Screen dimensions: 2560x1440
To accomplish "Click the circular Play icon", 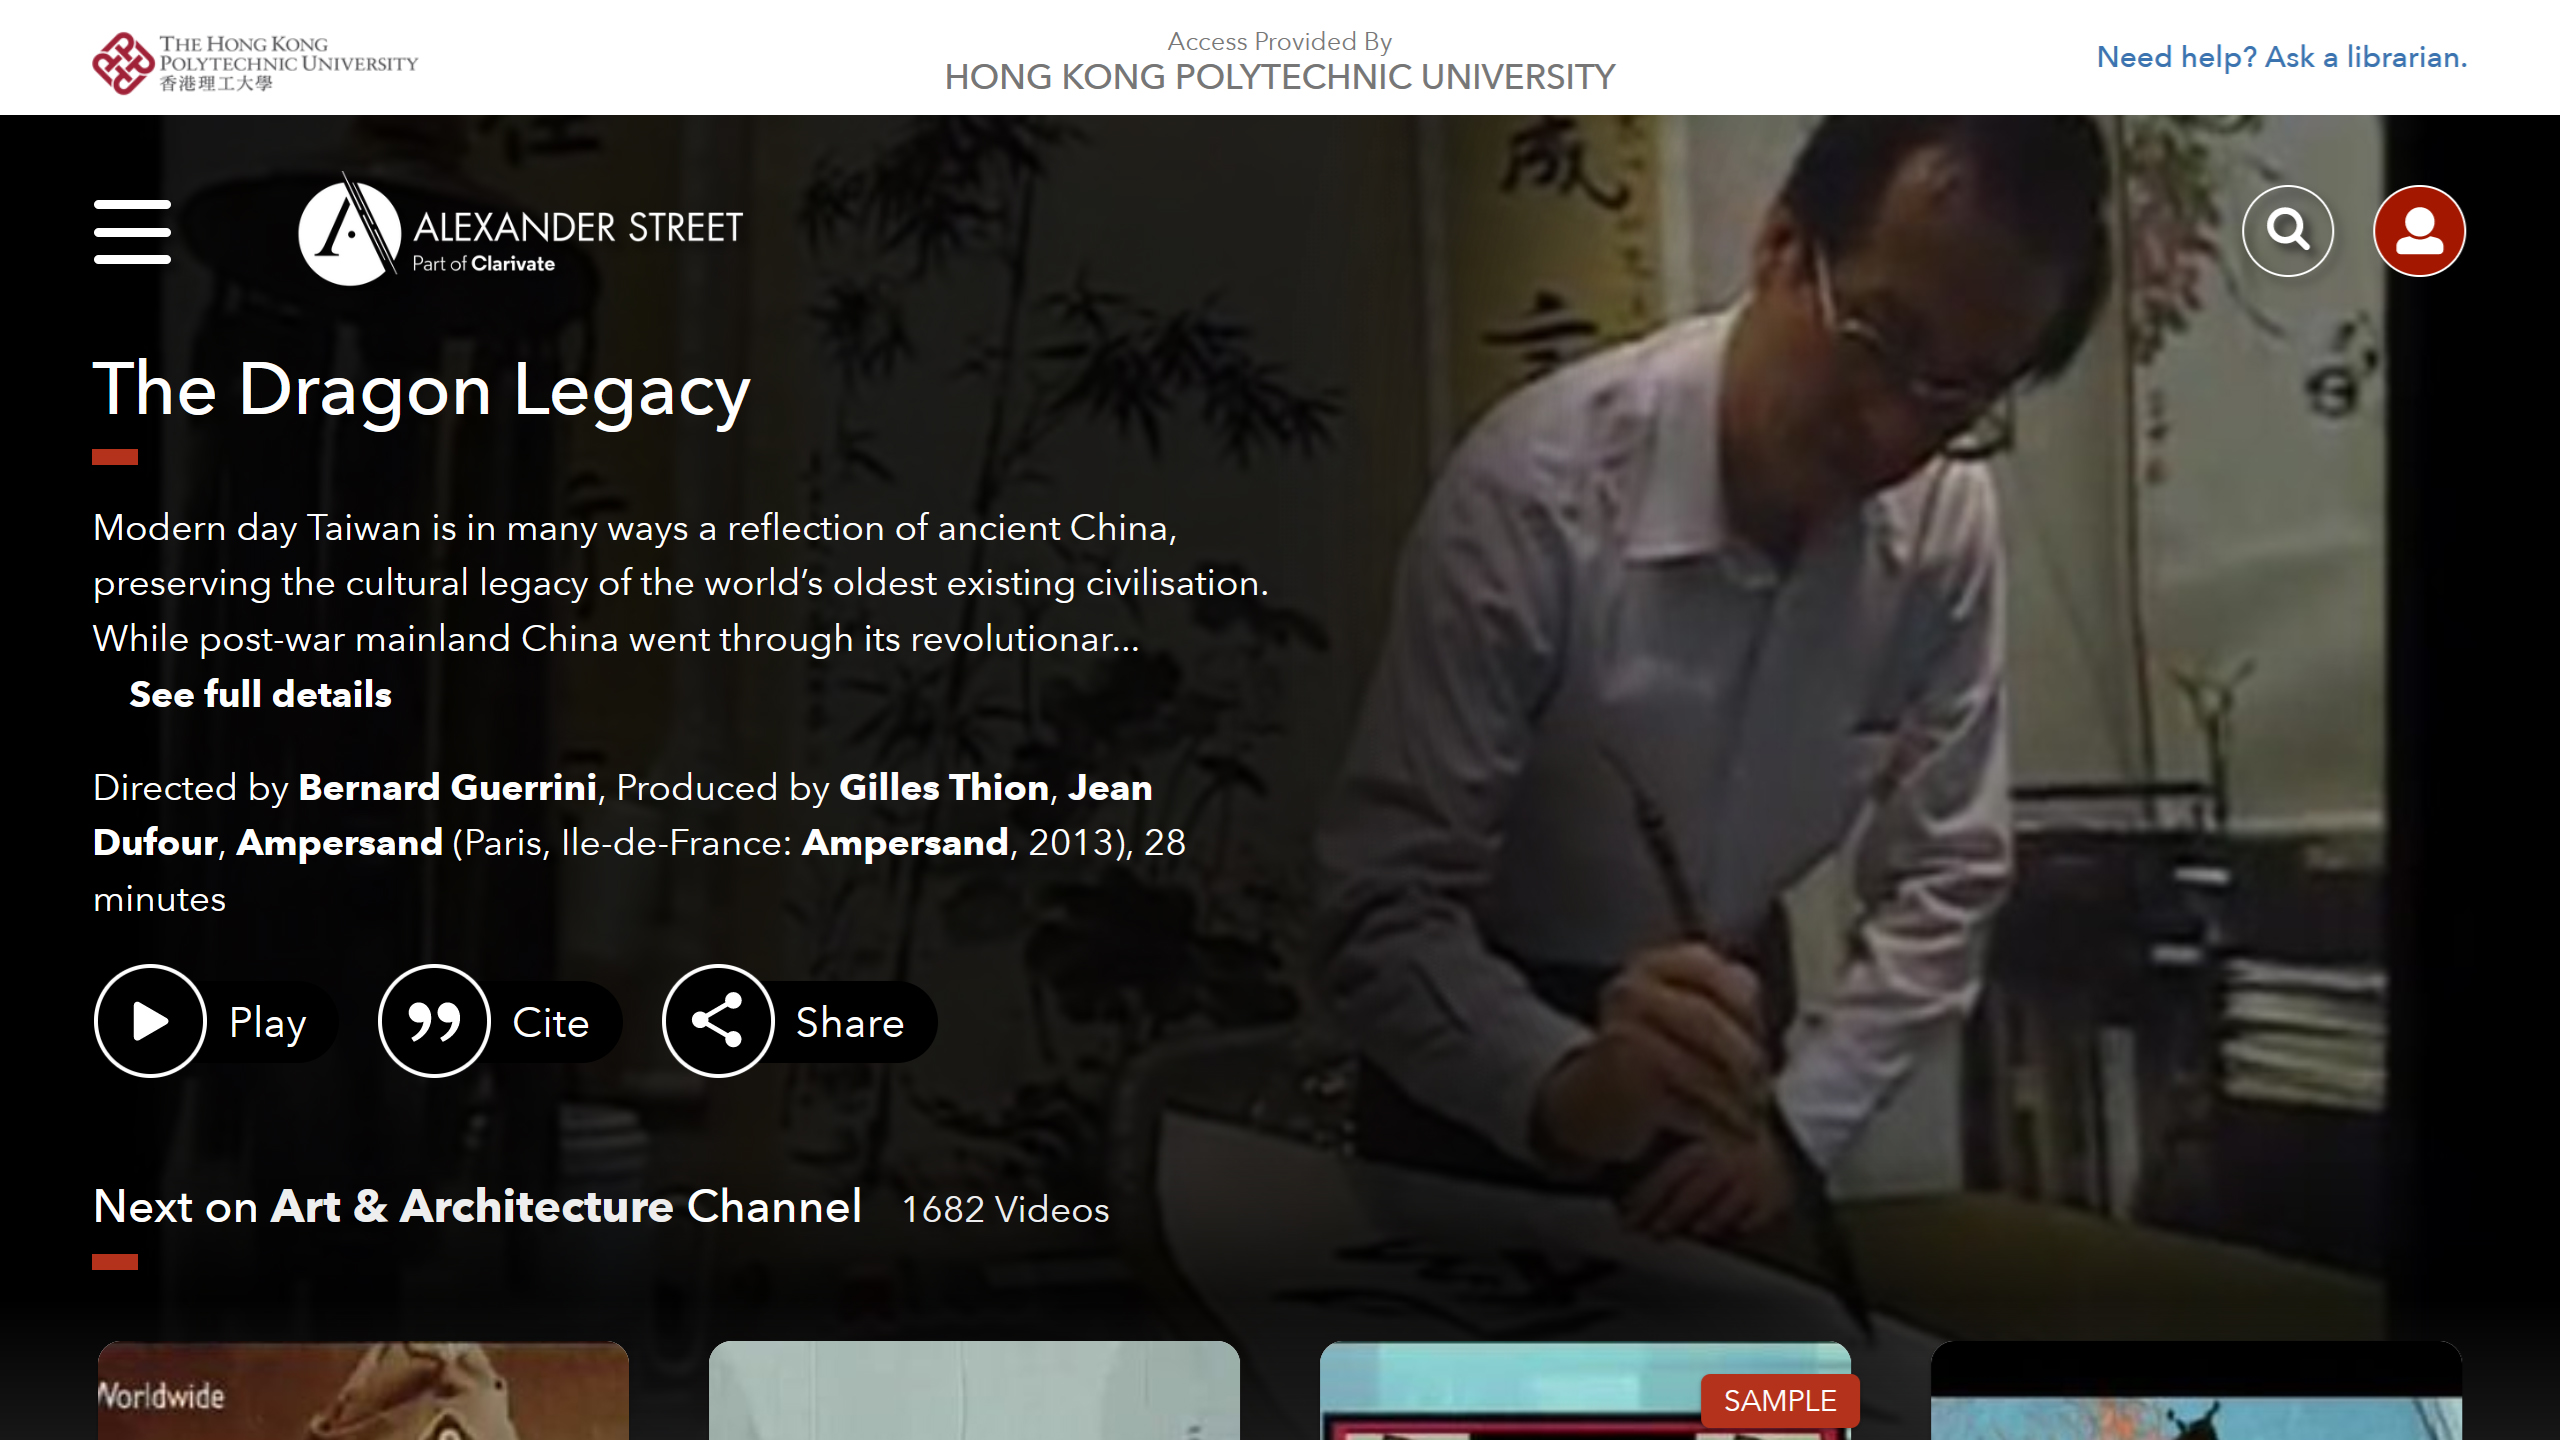I will 150,1021.
